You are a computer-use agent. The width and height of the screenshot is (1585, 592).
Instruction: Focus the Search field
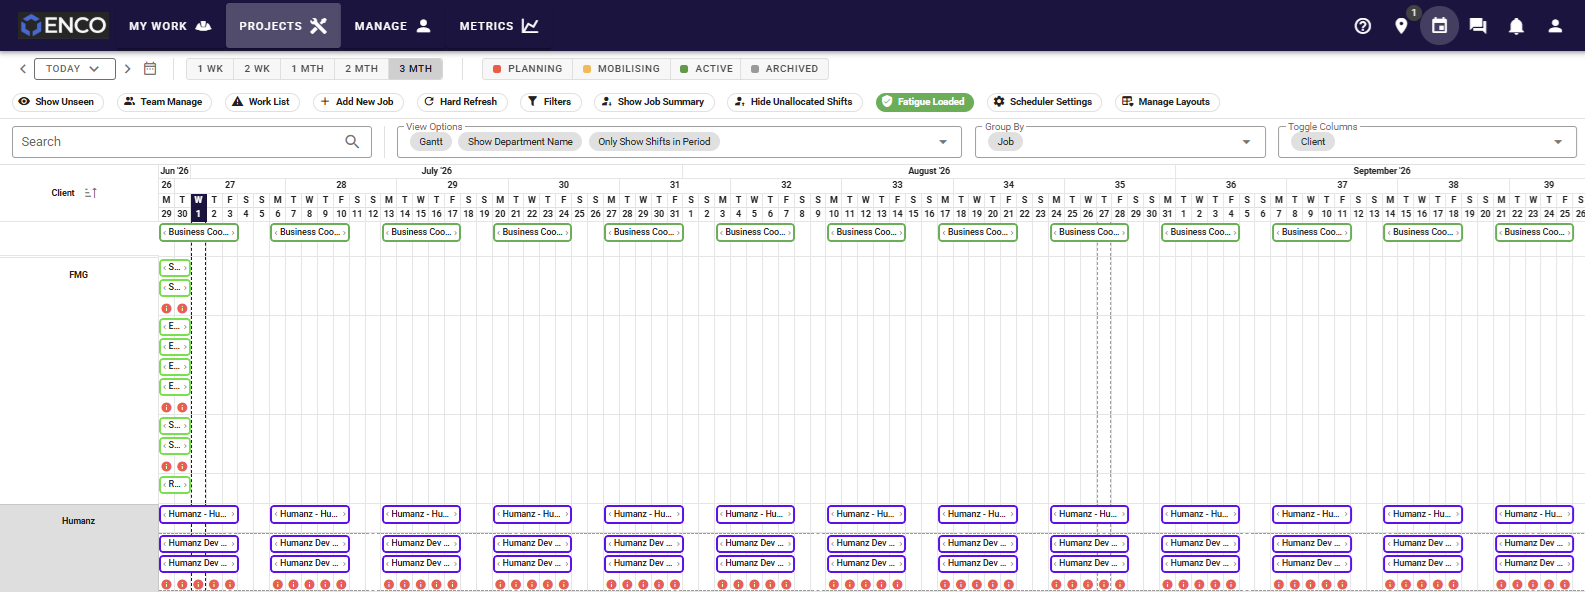click(x=192, y=142)
